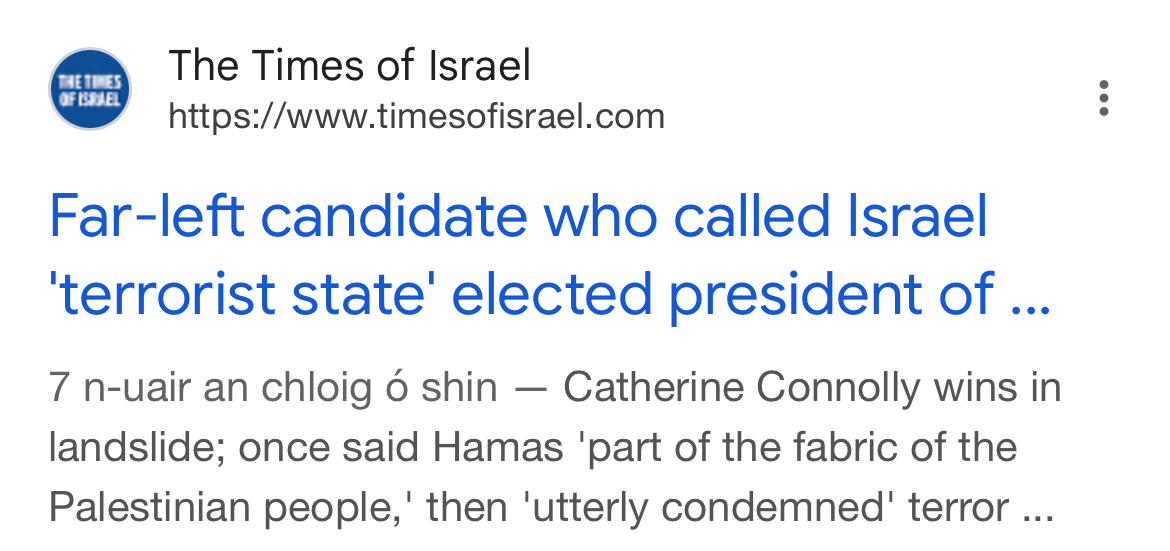
Task: Click 'Catherine Connolly' in the snippet
Action: tap(744, 388)
